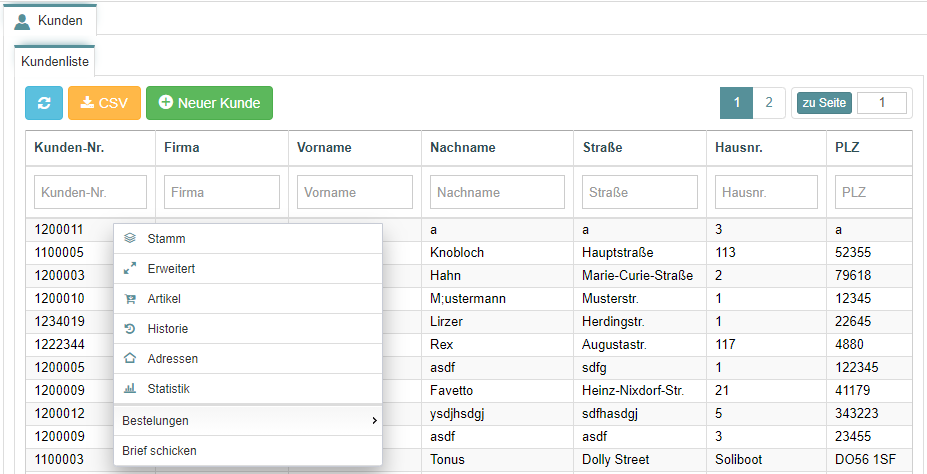
Task: Go to page 2 of the list
Action: coord(769,103)
